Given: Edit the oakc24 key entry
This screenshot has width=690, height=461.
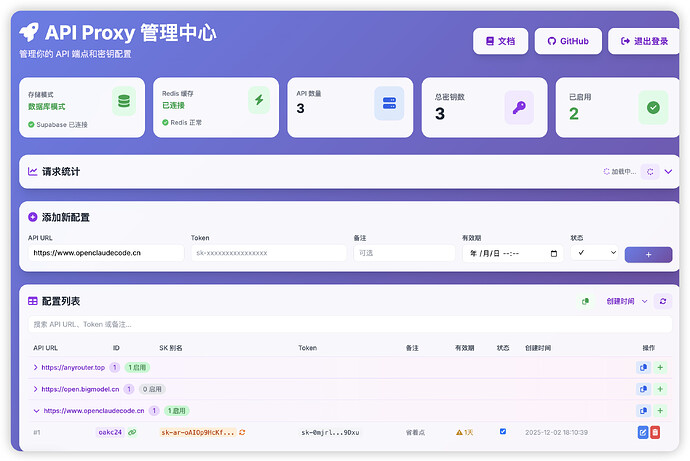Looking at the screenshot, I should pos(643,432).
